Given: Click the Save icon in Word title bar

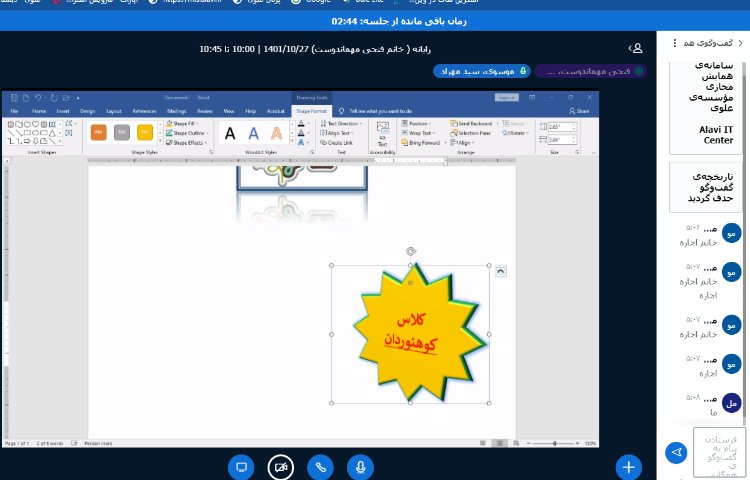Looking at the screenshot, I should tap(14, 98).
